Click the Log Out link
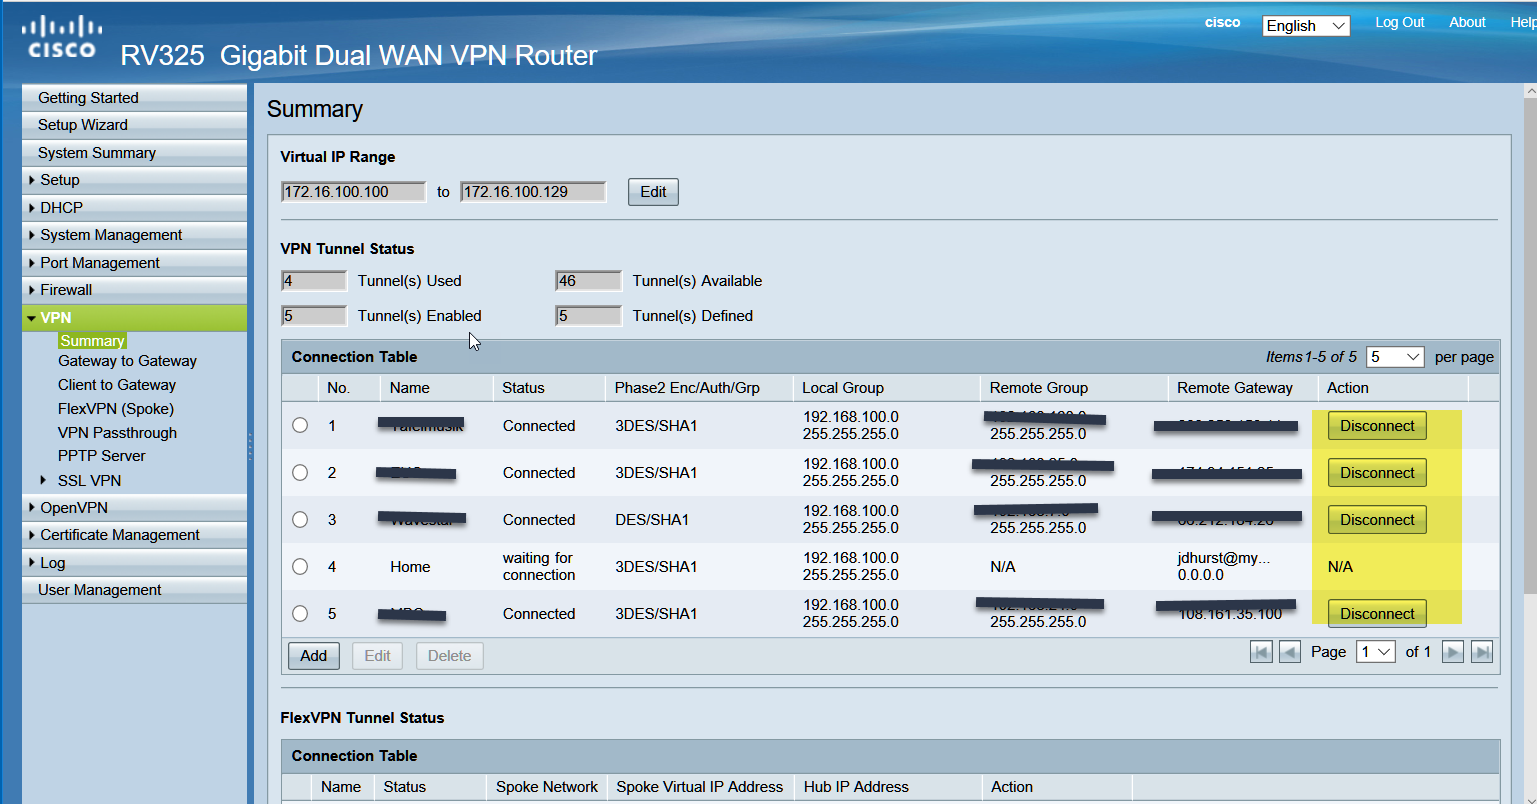The height and width of the screenshot is (804, 1537). click(x=1399, y=22)
